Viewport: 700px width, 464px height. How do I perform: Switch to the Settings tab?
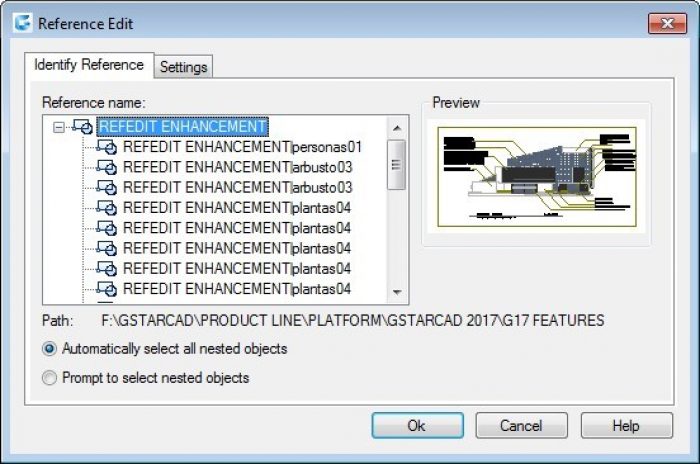[x=183, y=67]
